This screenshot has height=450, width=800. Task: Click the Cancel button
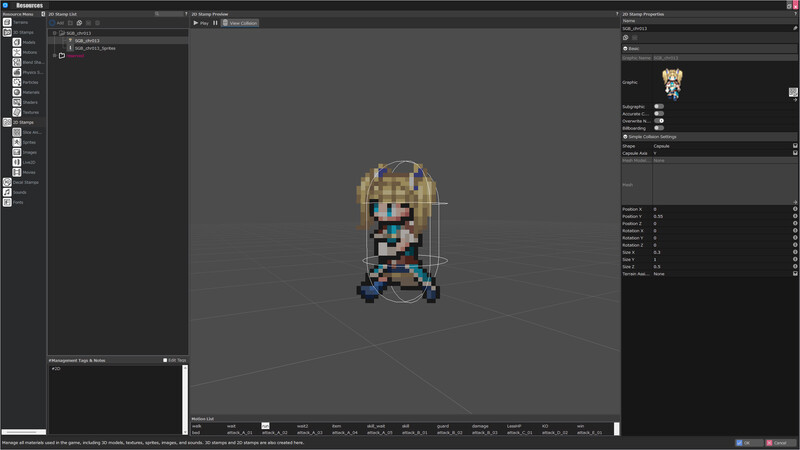(x=780, y=443)
